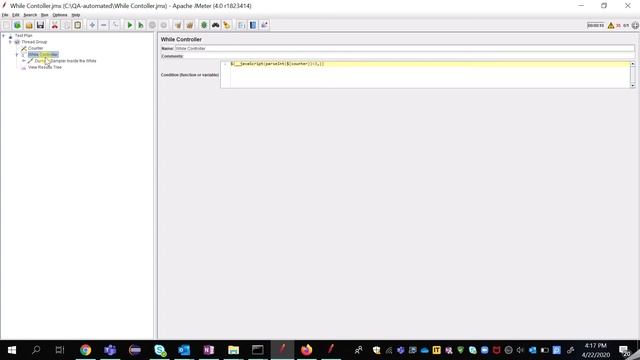Collapse the Test Plan tree node
The image size is (640, 360).
tap(4, 36)
